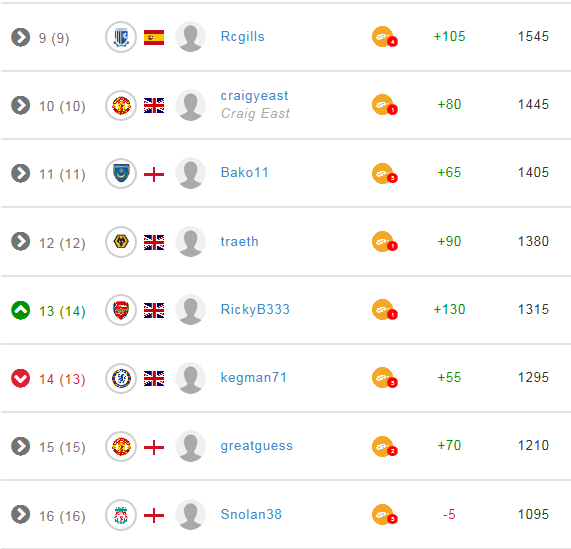Click the England flag next to Bako11
Screen dimensions: 571x549
[x=154, y=174]
